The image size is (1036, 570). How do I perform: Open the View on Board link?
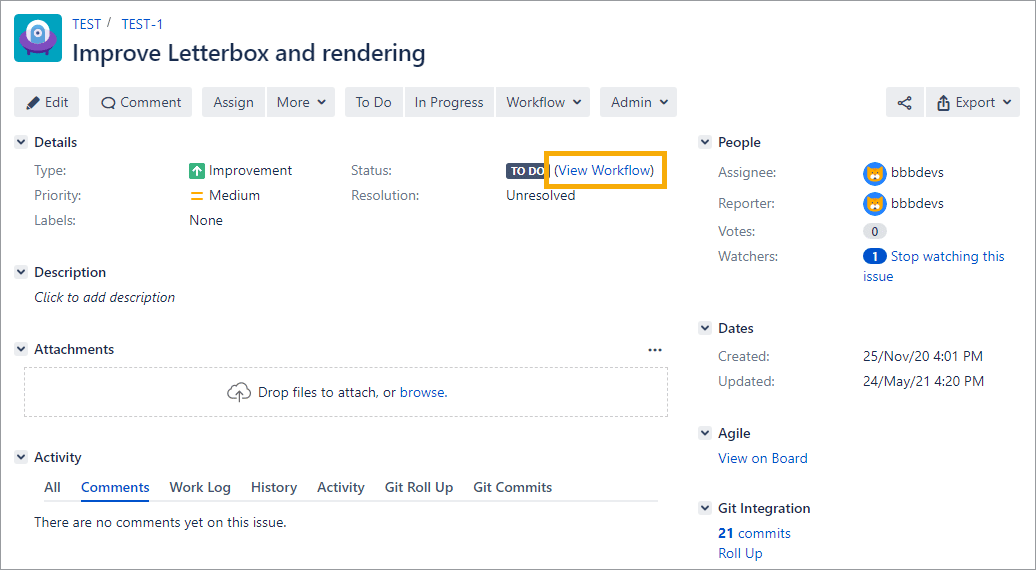point(762,458)
